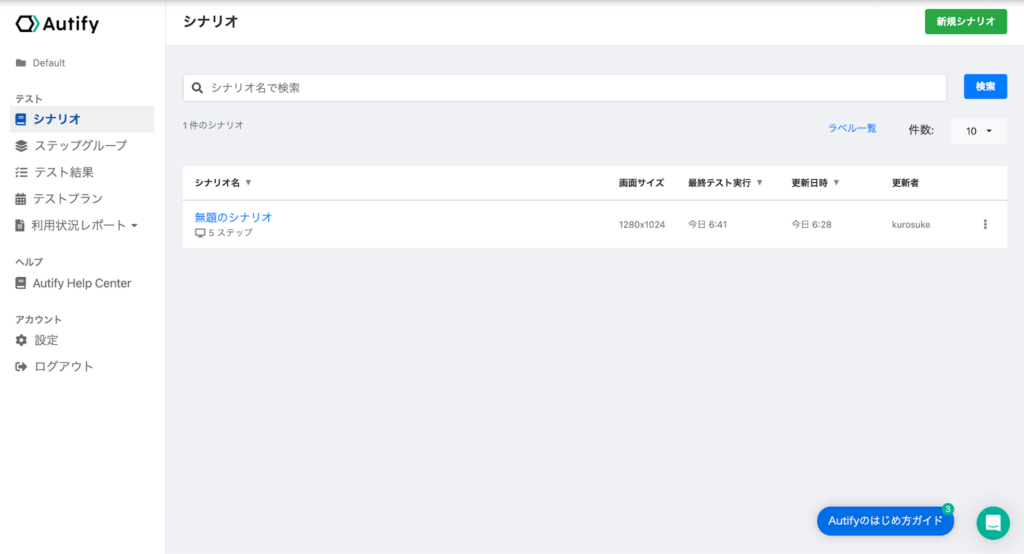Click the シナリオ book icon in sidebar

[x=21, y=120]
